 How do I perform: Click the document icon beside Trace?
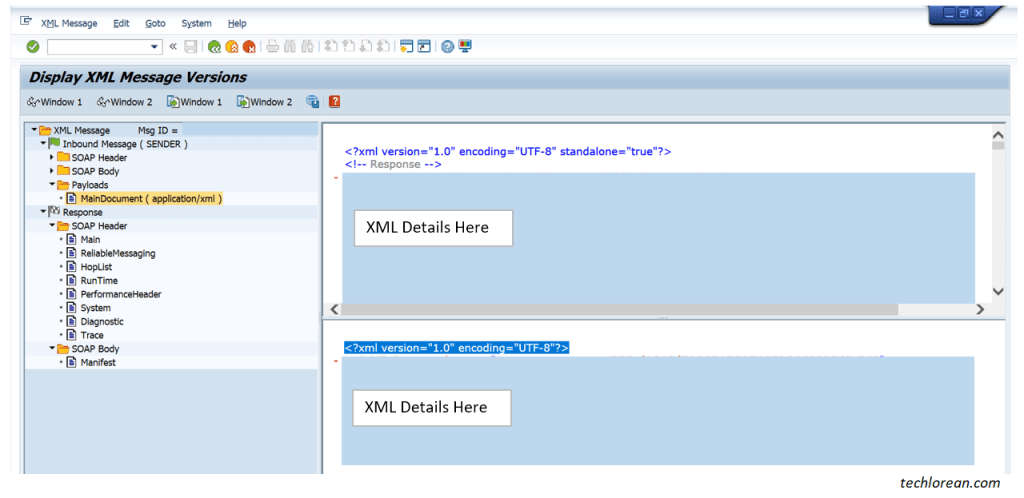[x=72, y=335]
